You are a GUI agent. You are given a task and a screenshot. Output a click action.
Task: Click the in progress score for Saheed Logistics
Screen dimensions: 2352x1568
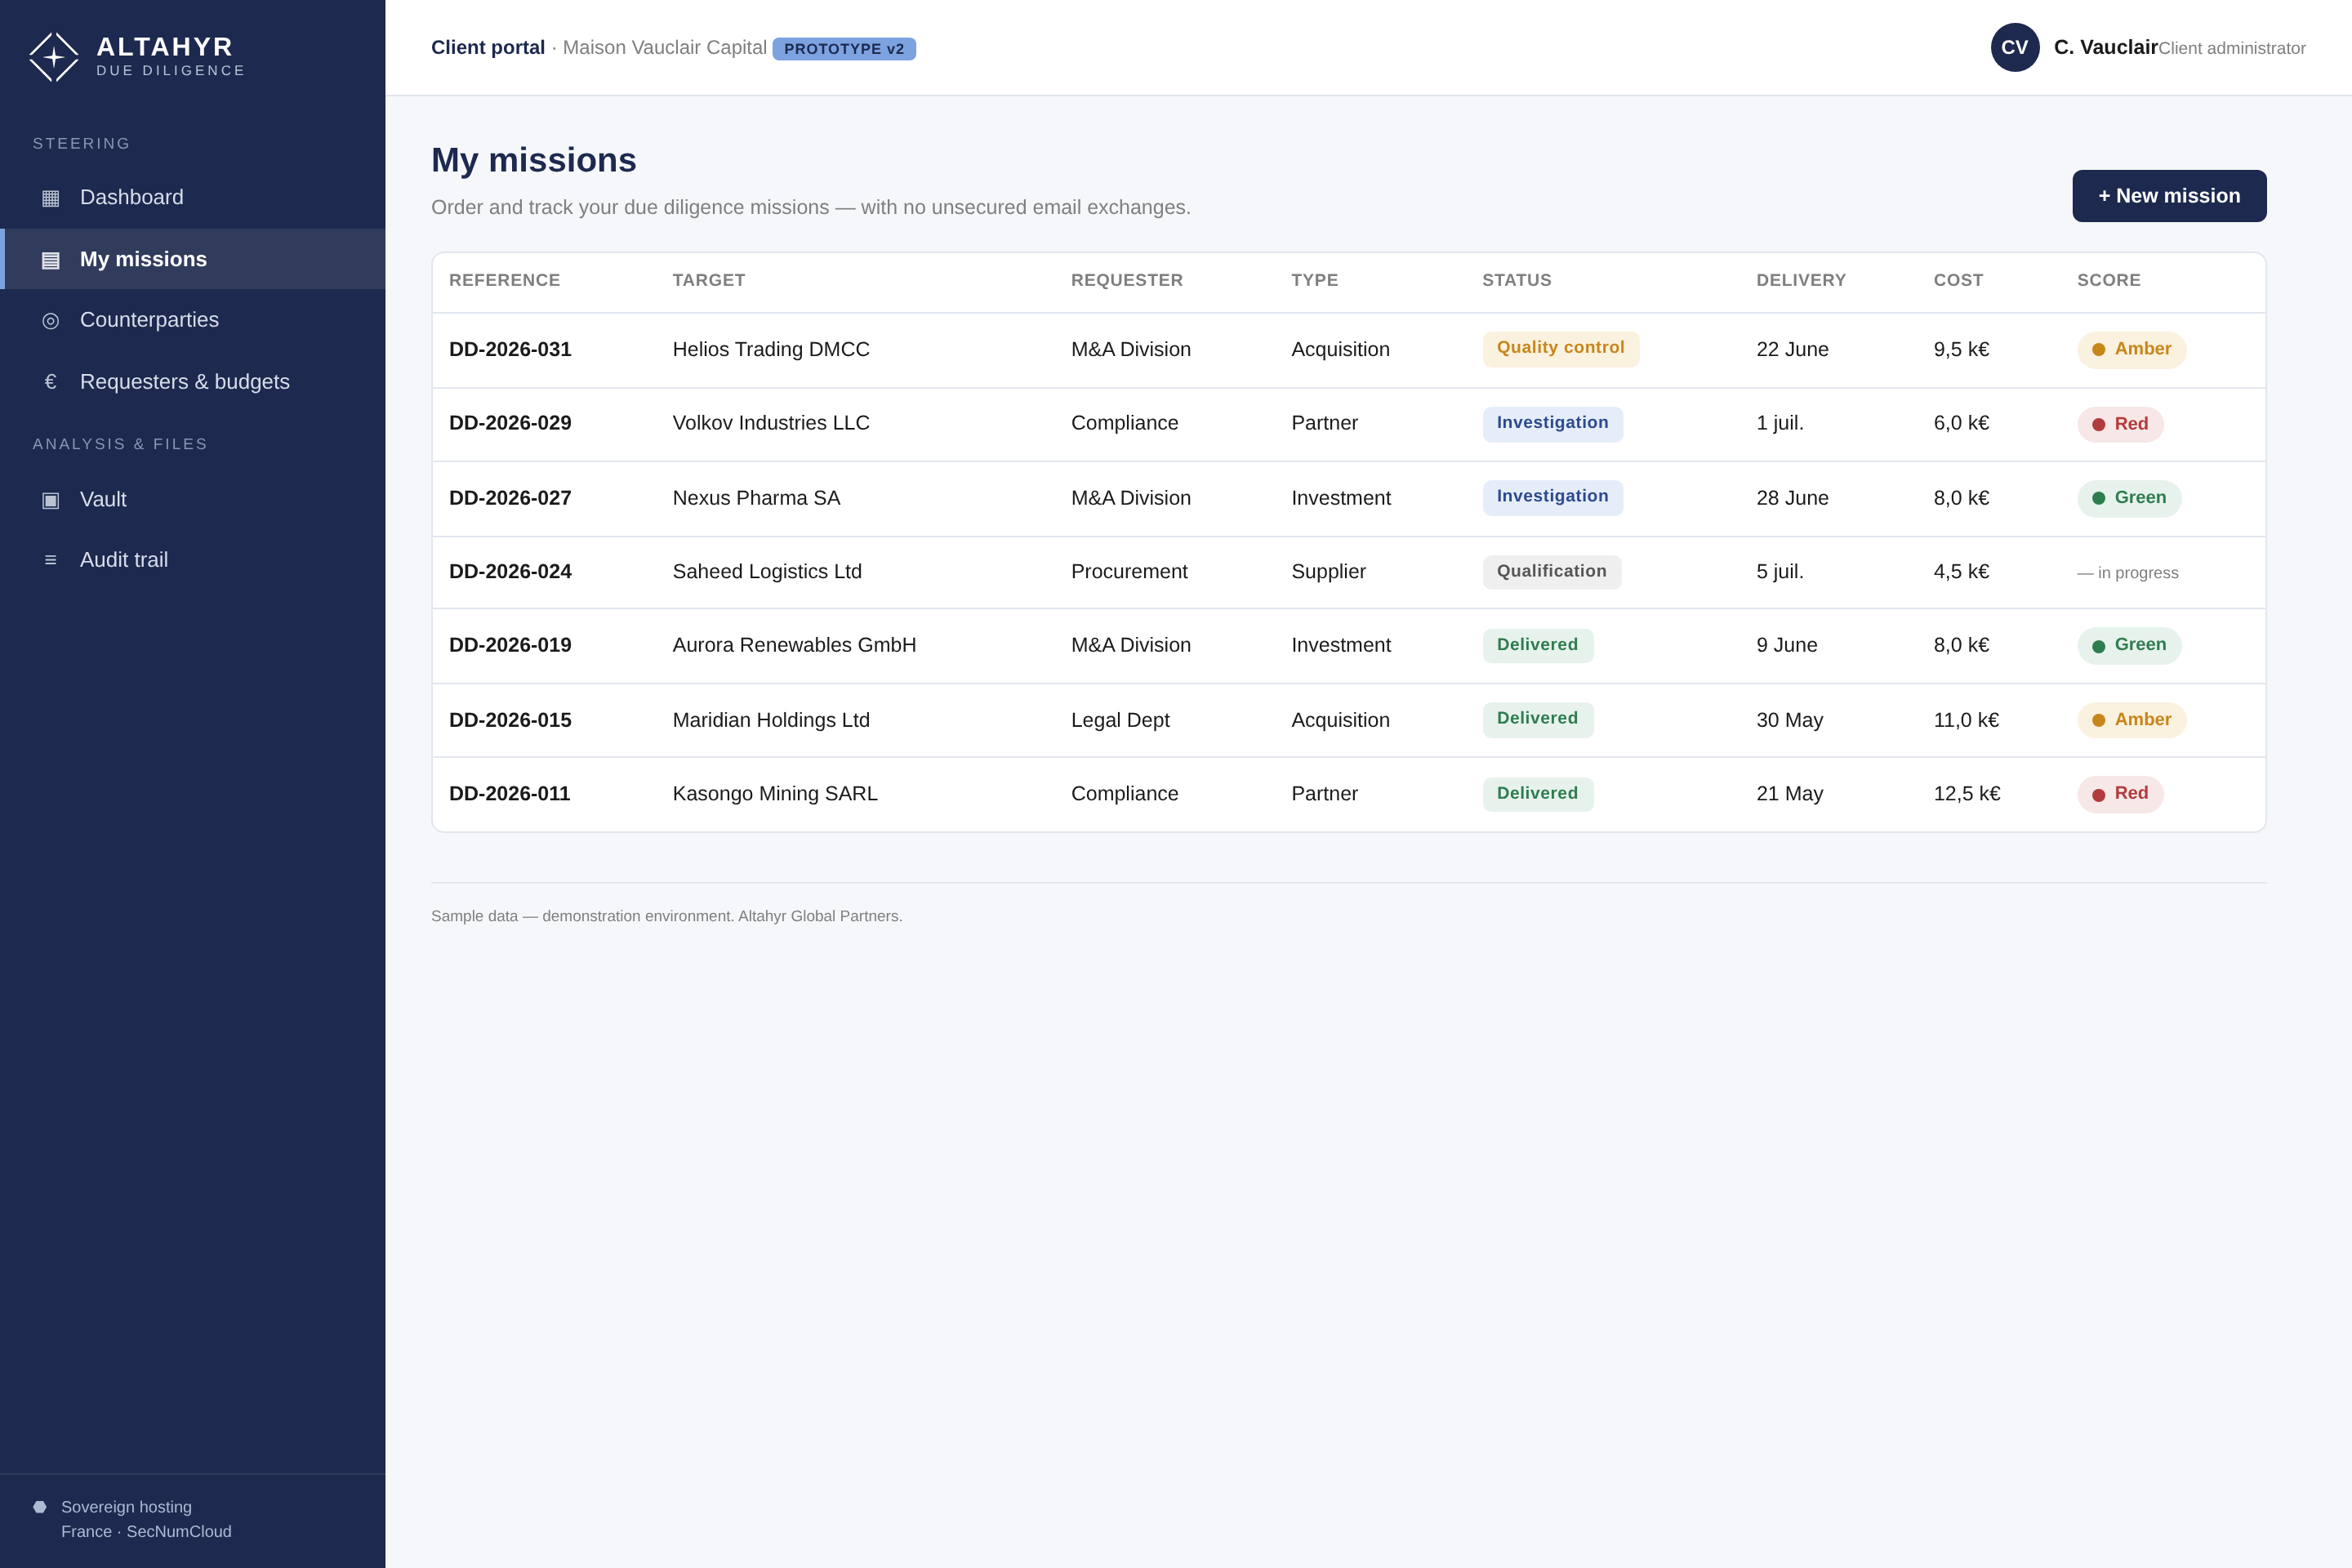click(2128, 573)
